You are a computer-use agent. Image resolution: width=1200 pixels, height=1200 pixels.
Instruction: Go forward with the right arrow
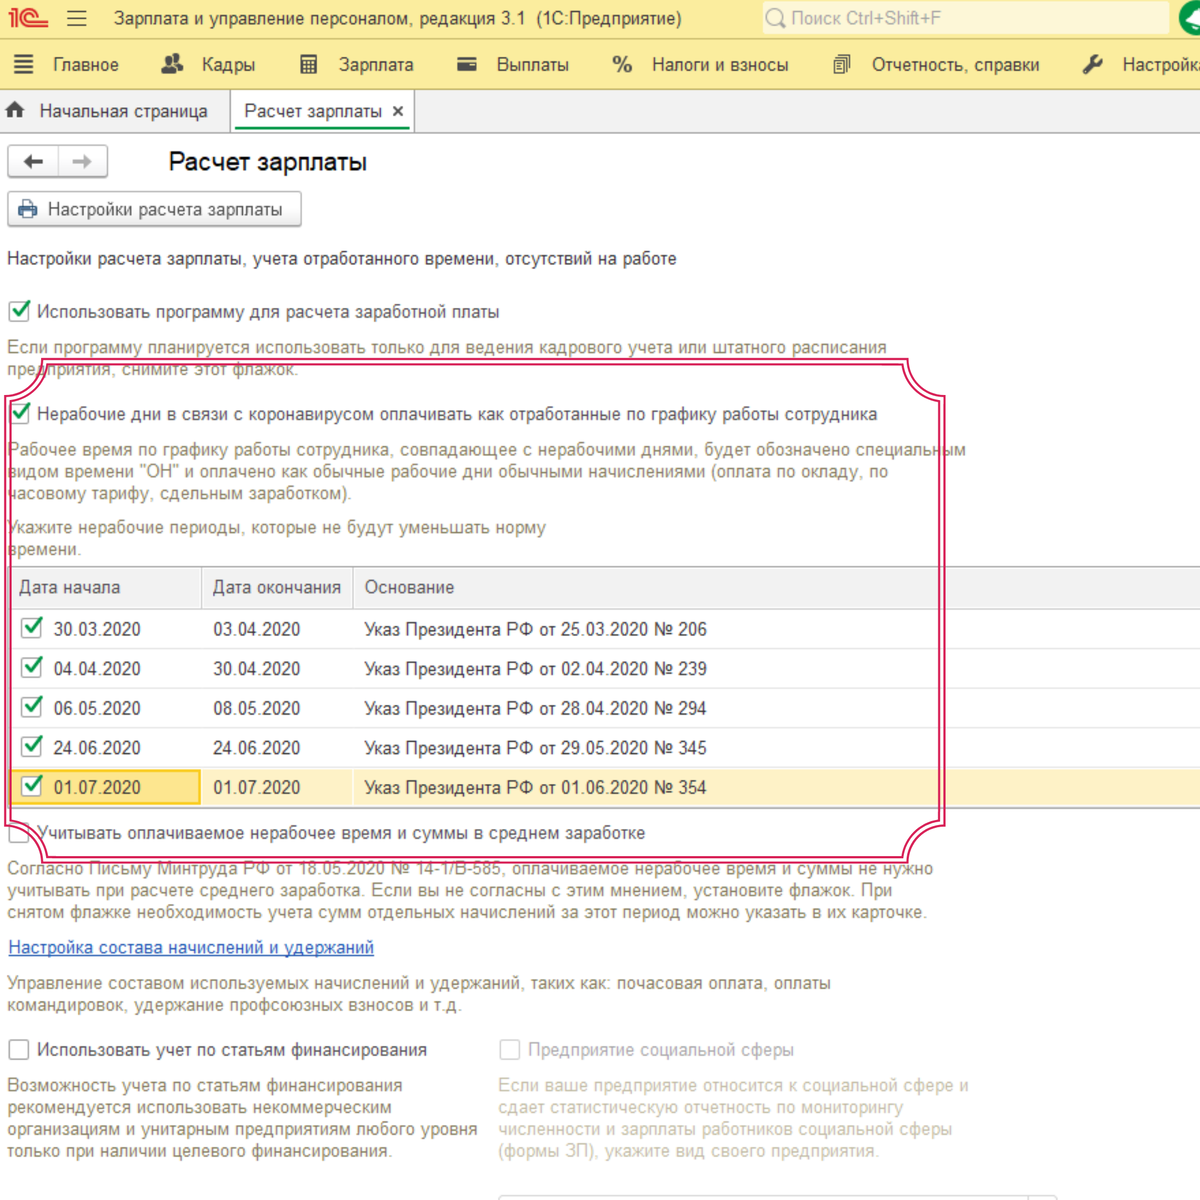(83, 161)
